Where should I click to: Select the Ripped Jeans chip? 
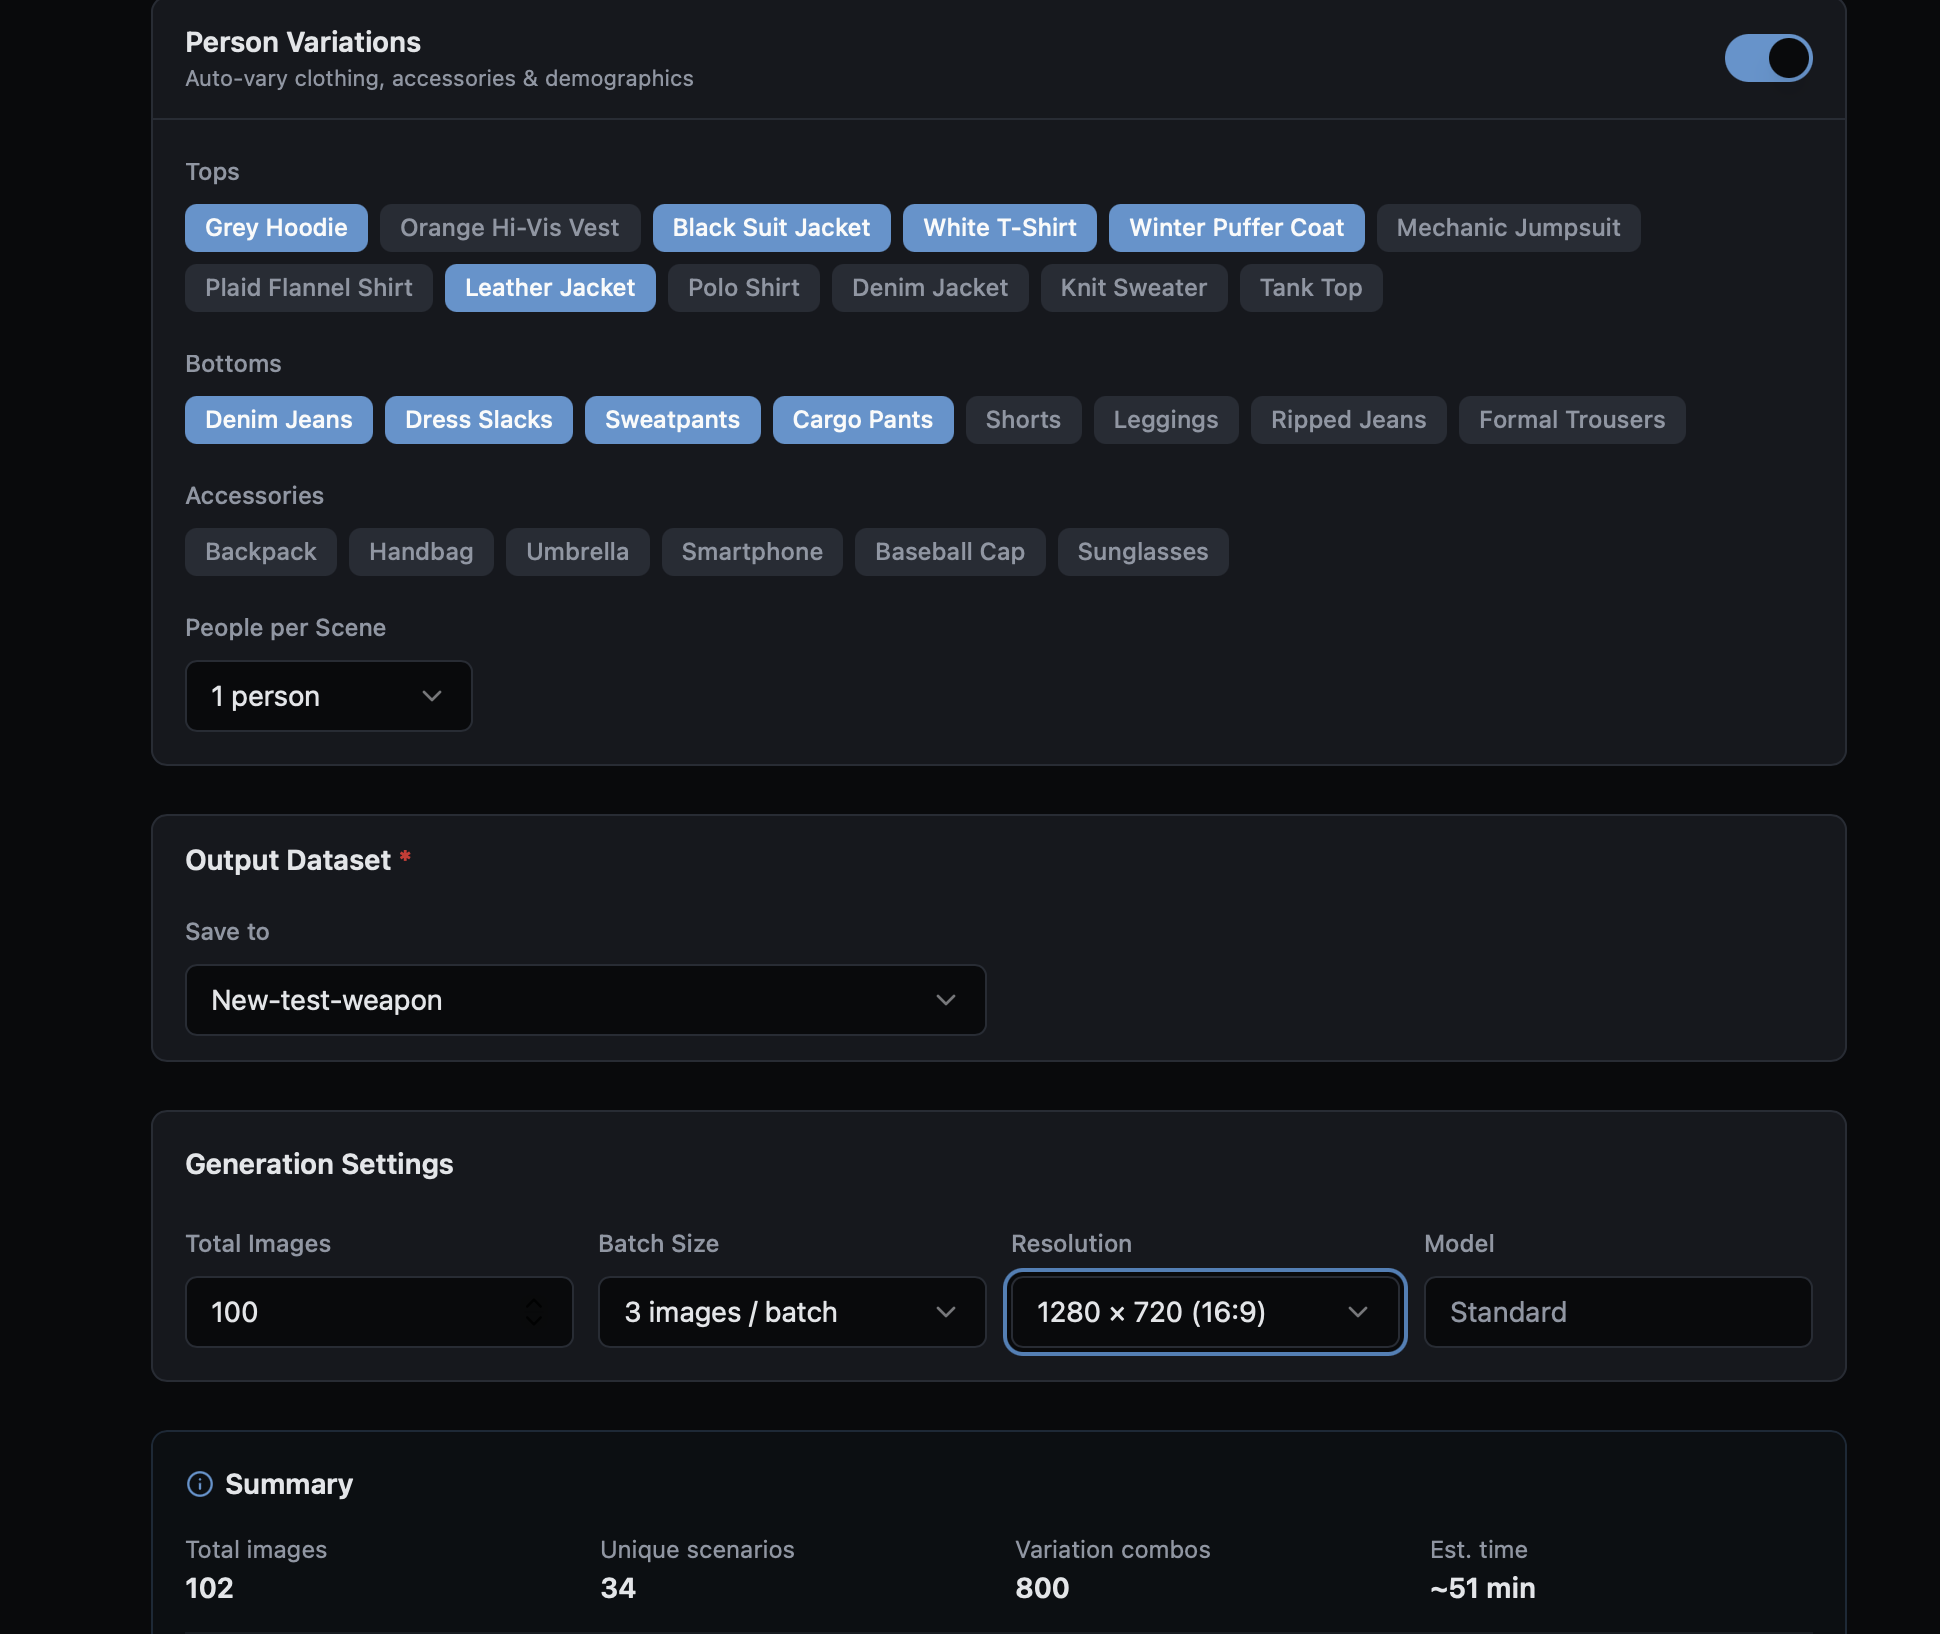[1349, 420]
